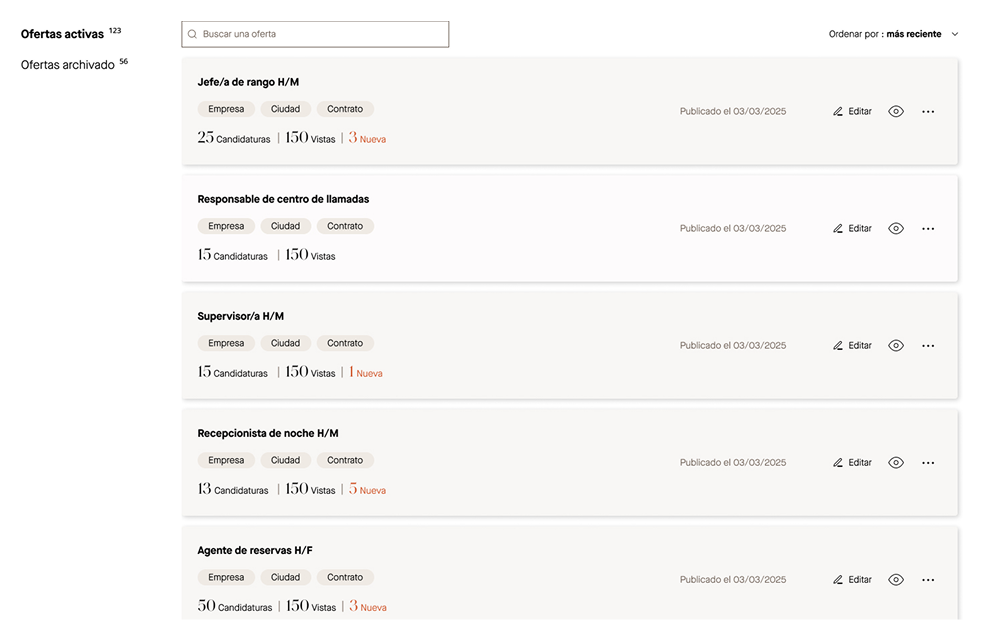Click the '3 Nueva' indicator on Jefe/a de rango
Screen dimensions: 985x634
[367, 139]
